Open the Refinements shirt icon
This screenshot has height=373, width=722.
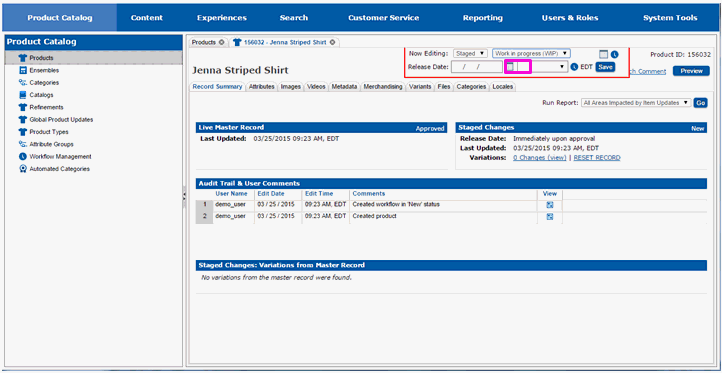tap(23, 107)
